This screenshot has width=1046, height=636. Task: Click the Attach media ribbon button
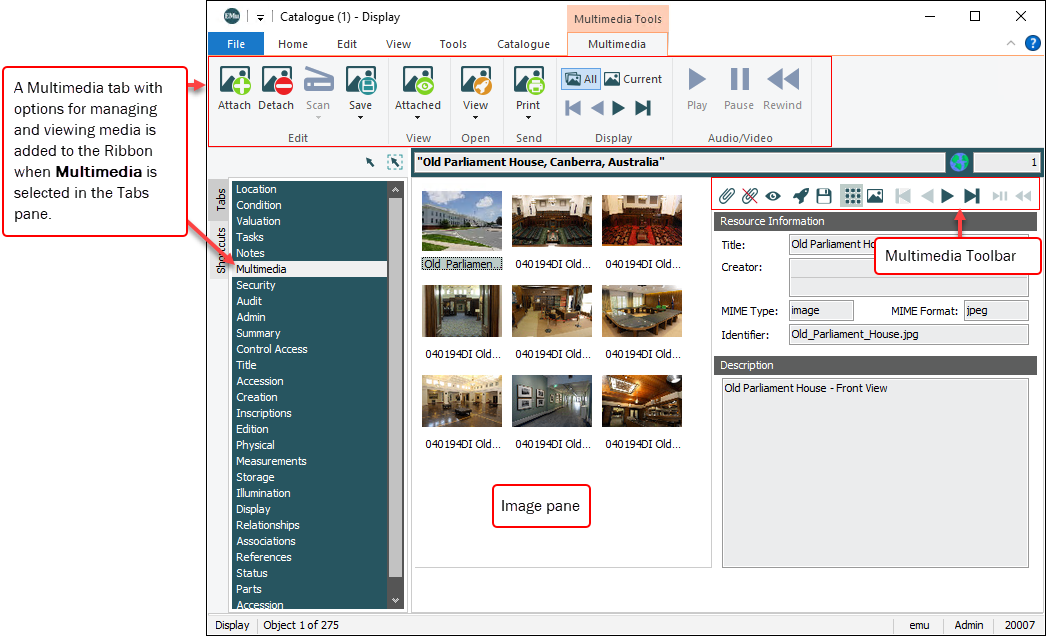click(x=234, y=88)
